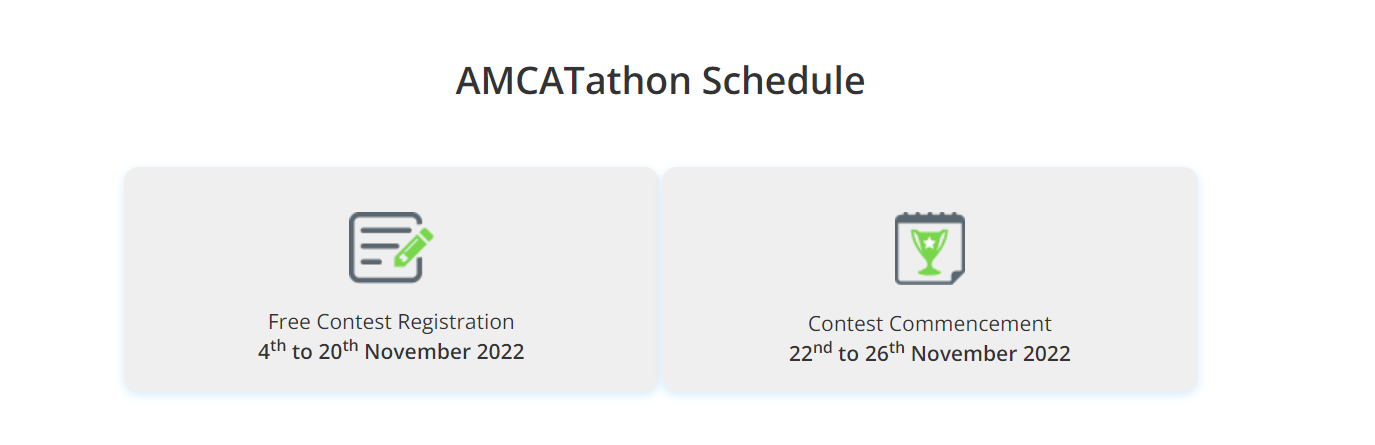Viewport: 1375px width, 445px height.
Task: Click the notepad registration icon
Action: pyautogui.click(x=391, y=247)
